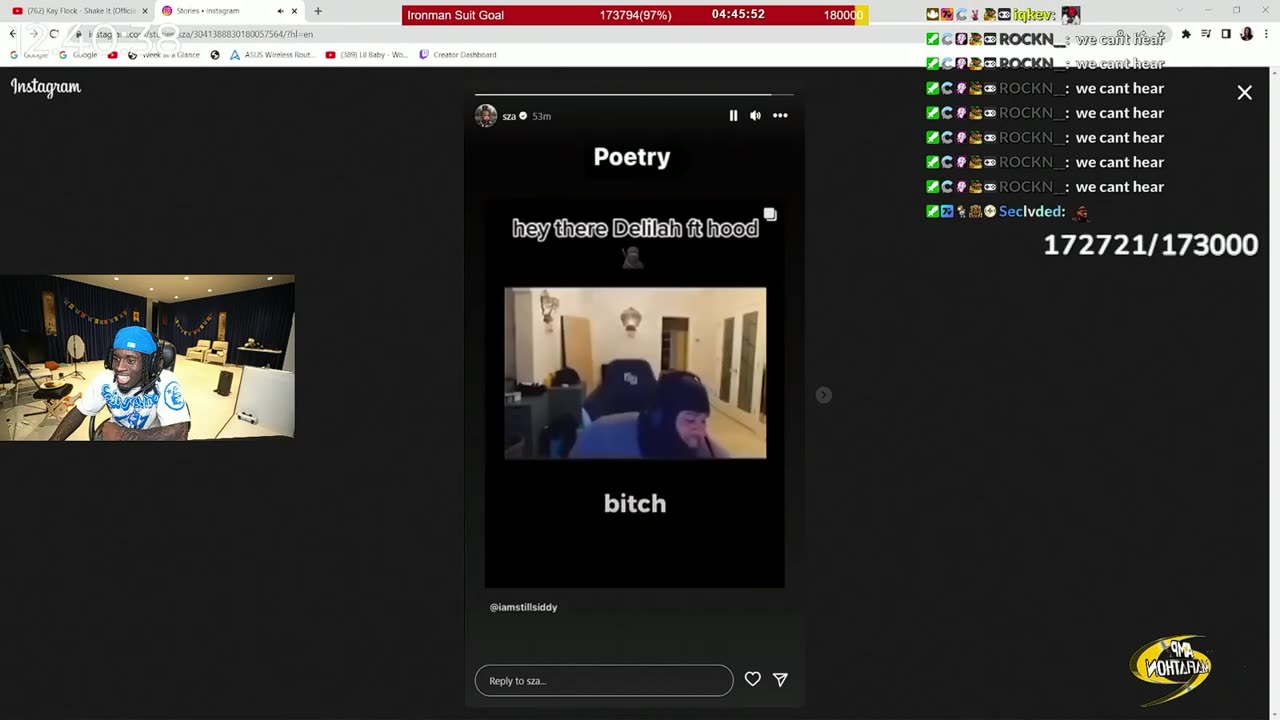Open the story three-dot options menu
The image size is (1280, 720).
(780, 116)
